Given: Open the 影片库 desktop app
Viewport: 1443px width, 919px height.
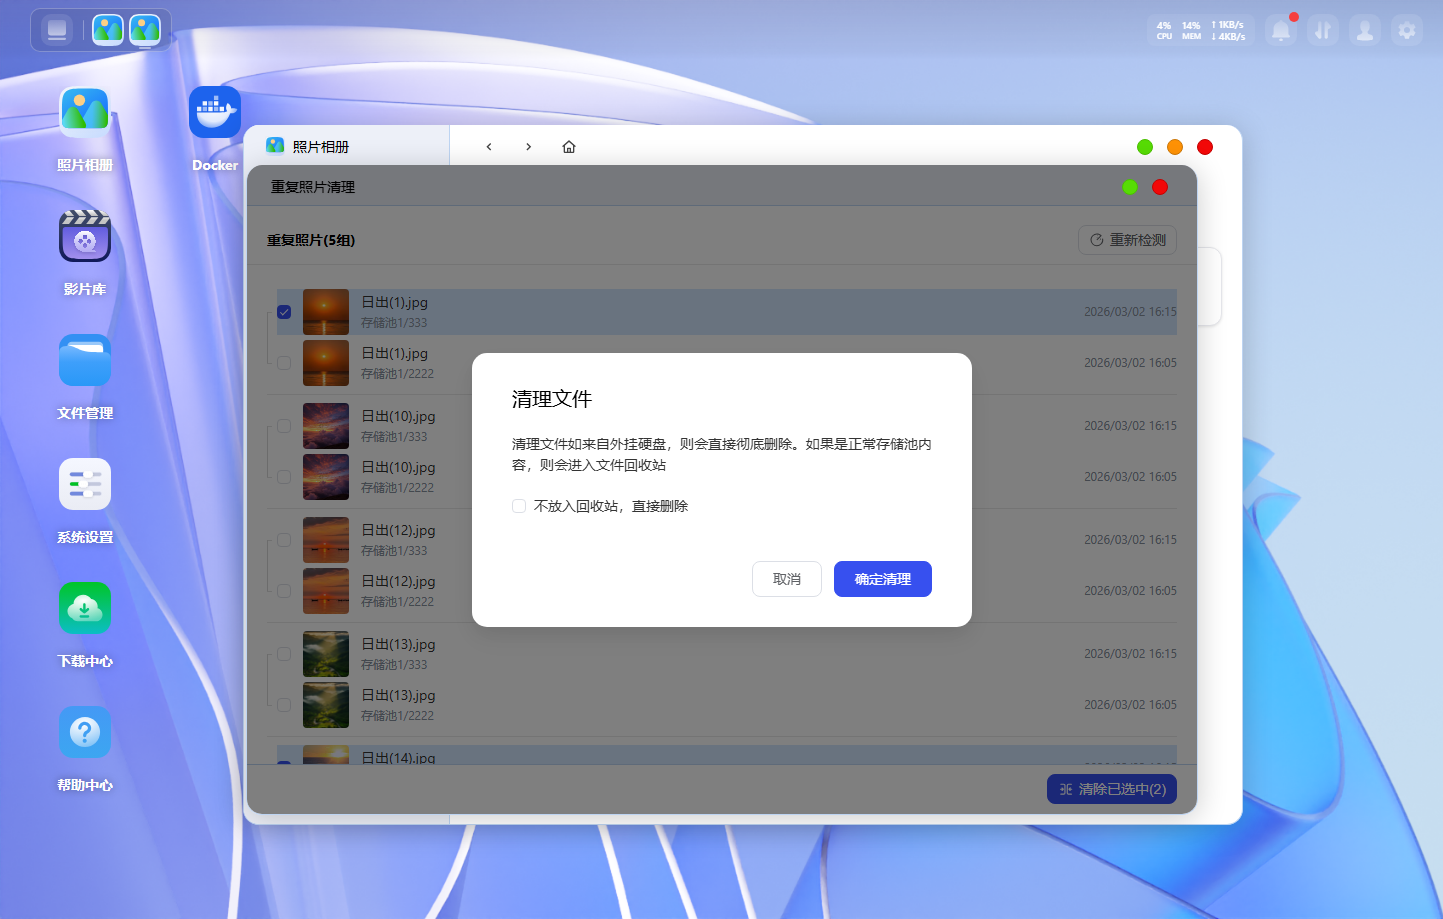Looking at the screenshot, I should (x=85, y=237).
